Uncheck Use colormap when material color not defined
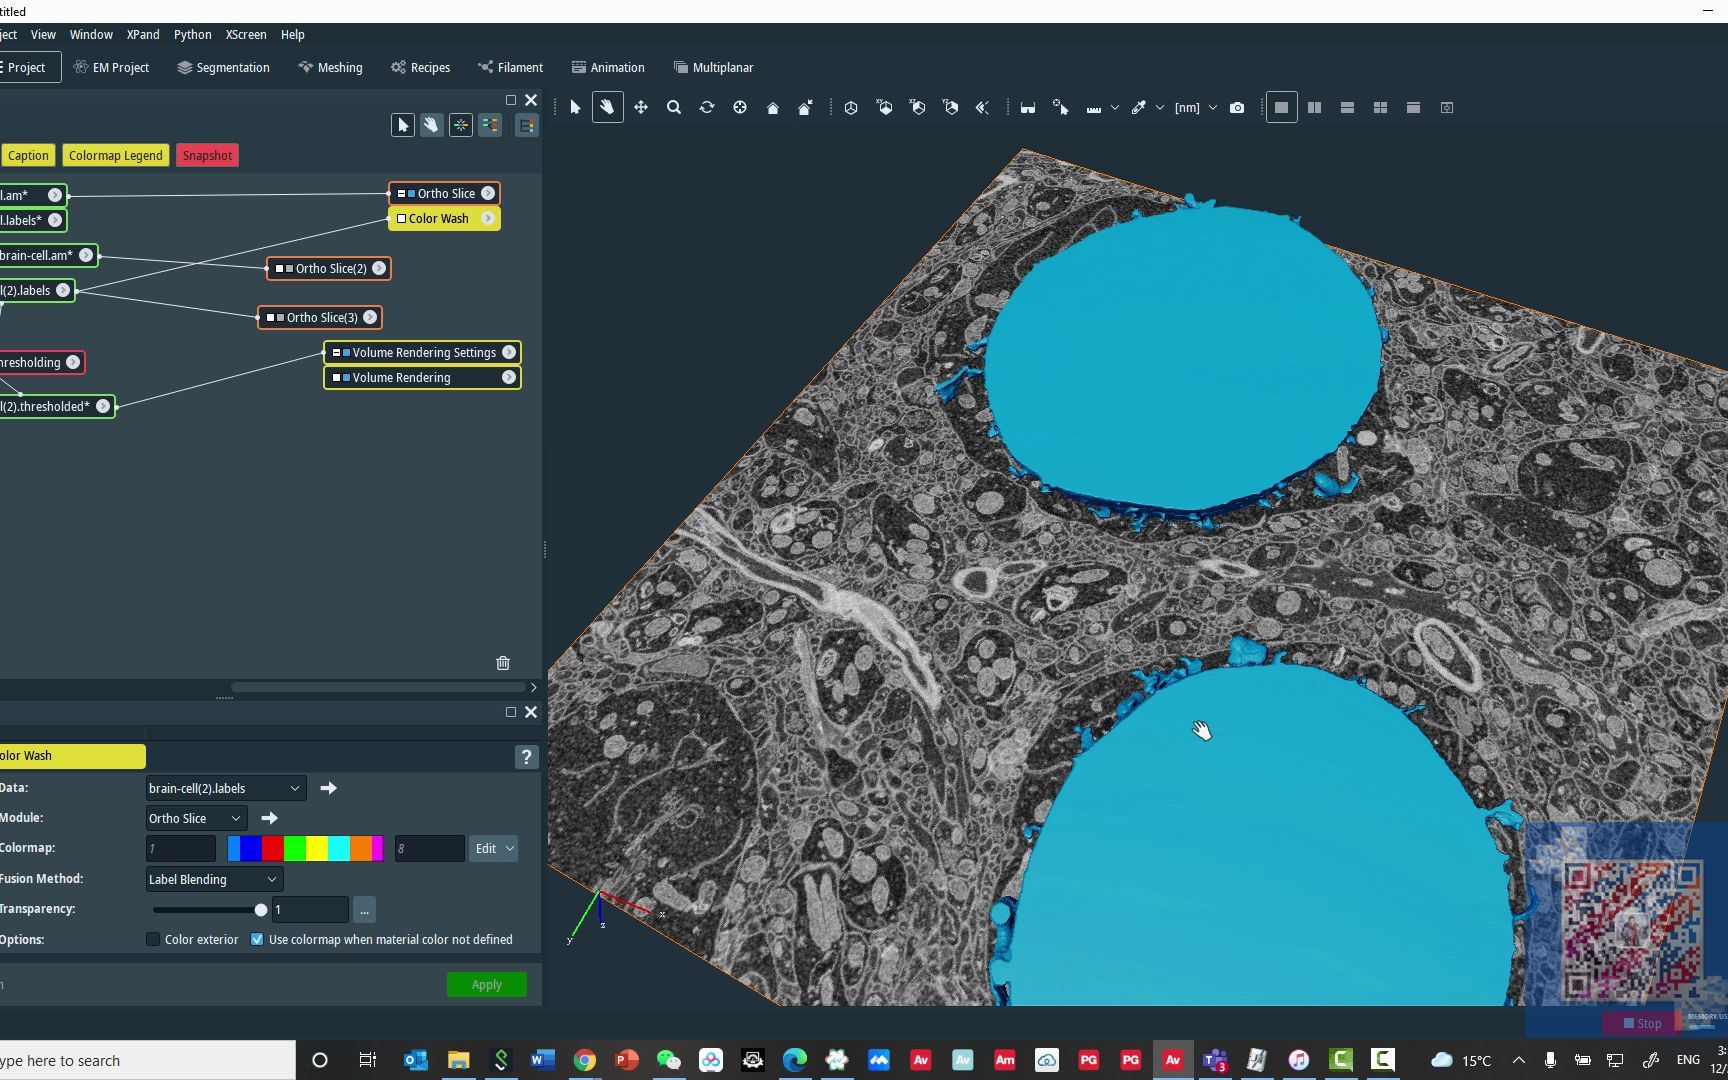 click(x=257, y=940)
